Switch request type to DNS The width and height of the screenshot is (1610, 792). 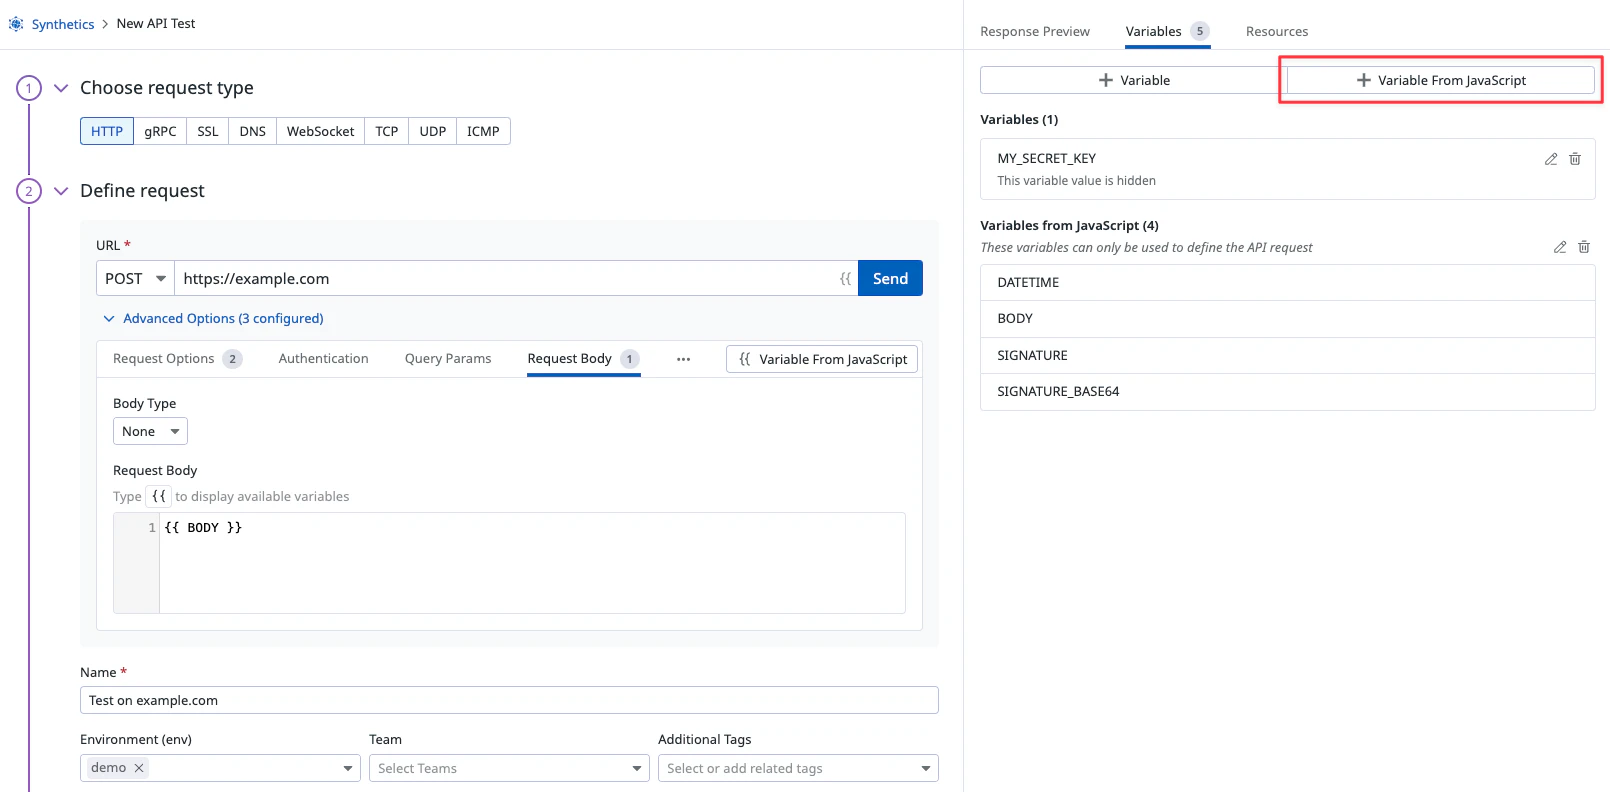[x=252, y=132]
